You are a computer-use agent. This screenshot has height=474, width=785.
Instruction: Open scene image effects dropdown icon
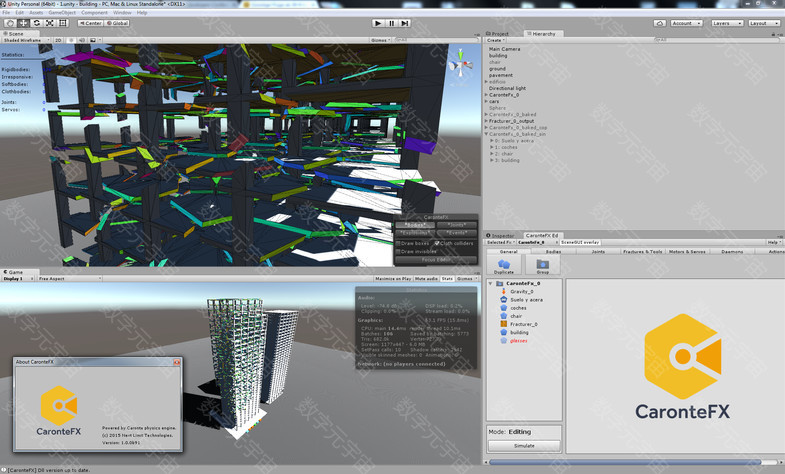tap(94, 40)
